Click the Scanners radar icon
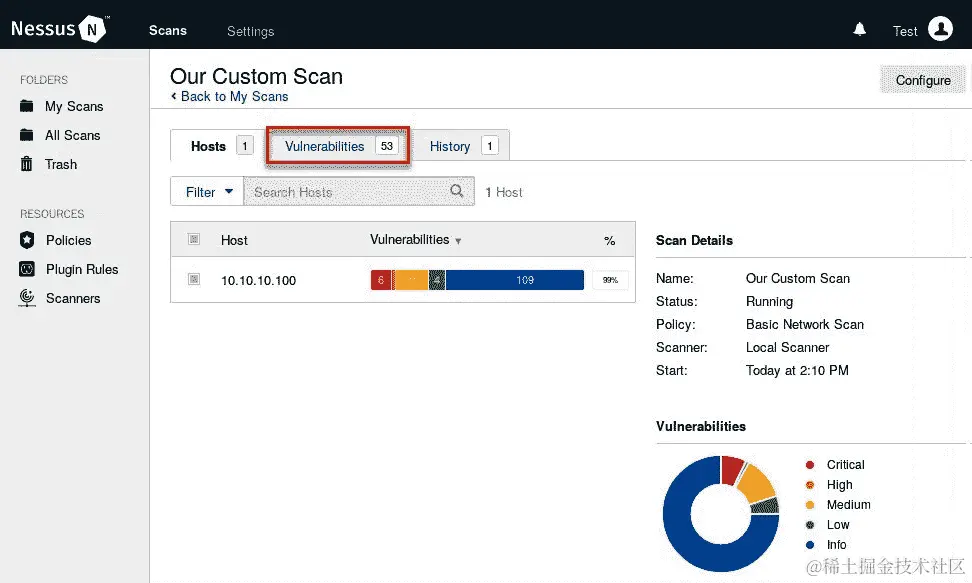 coord(27,298)
